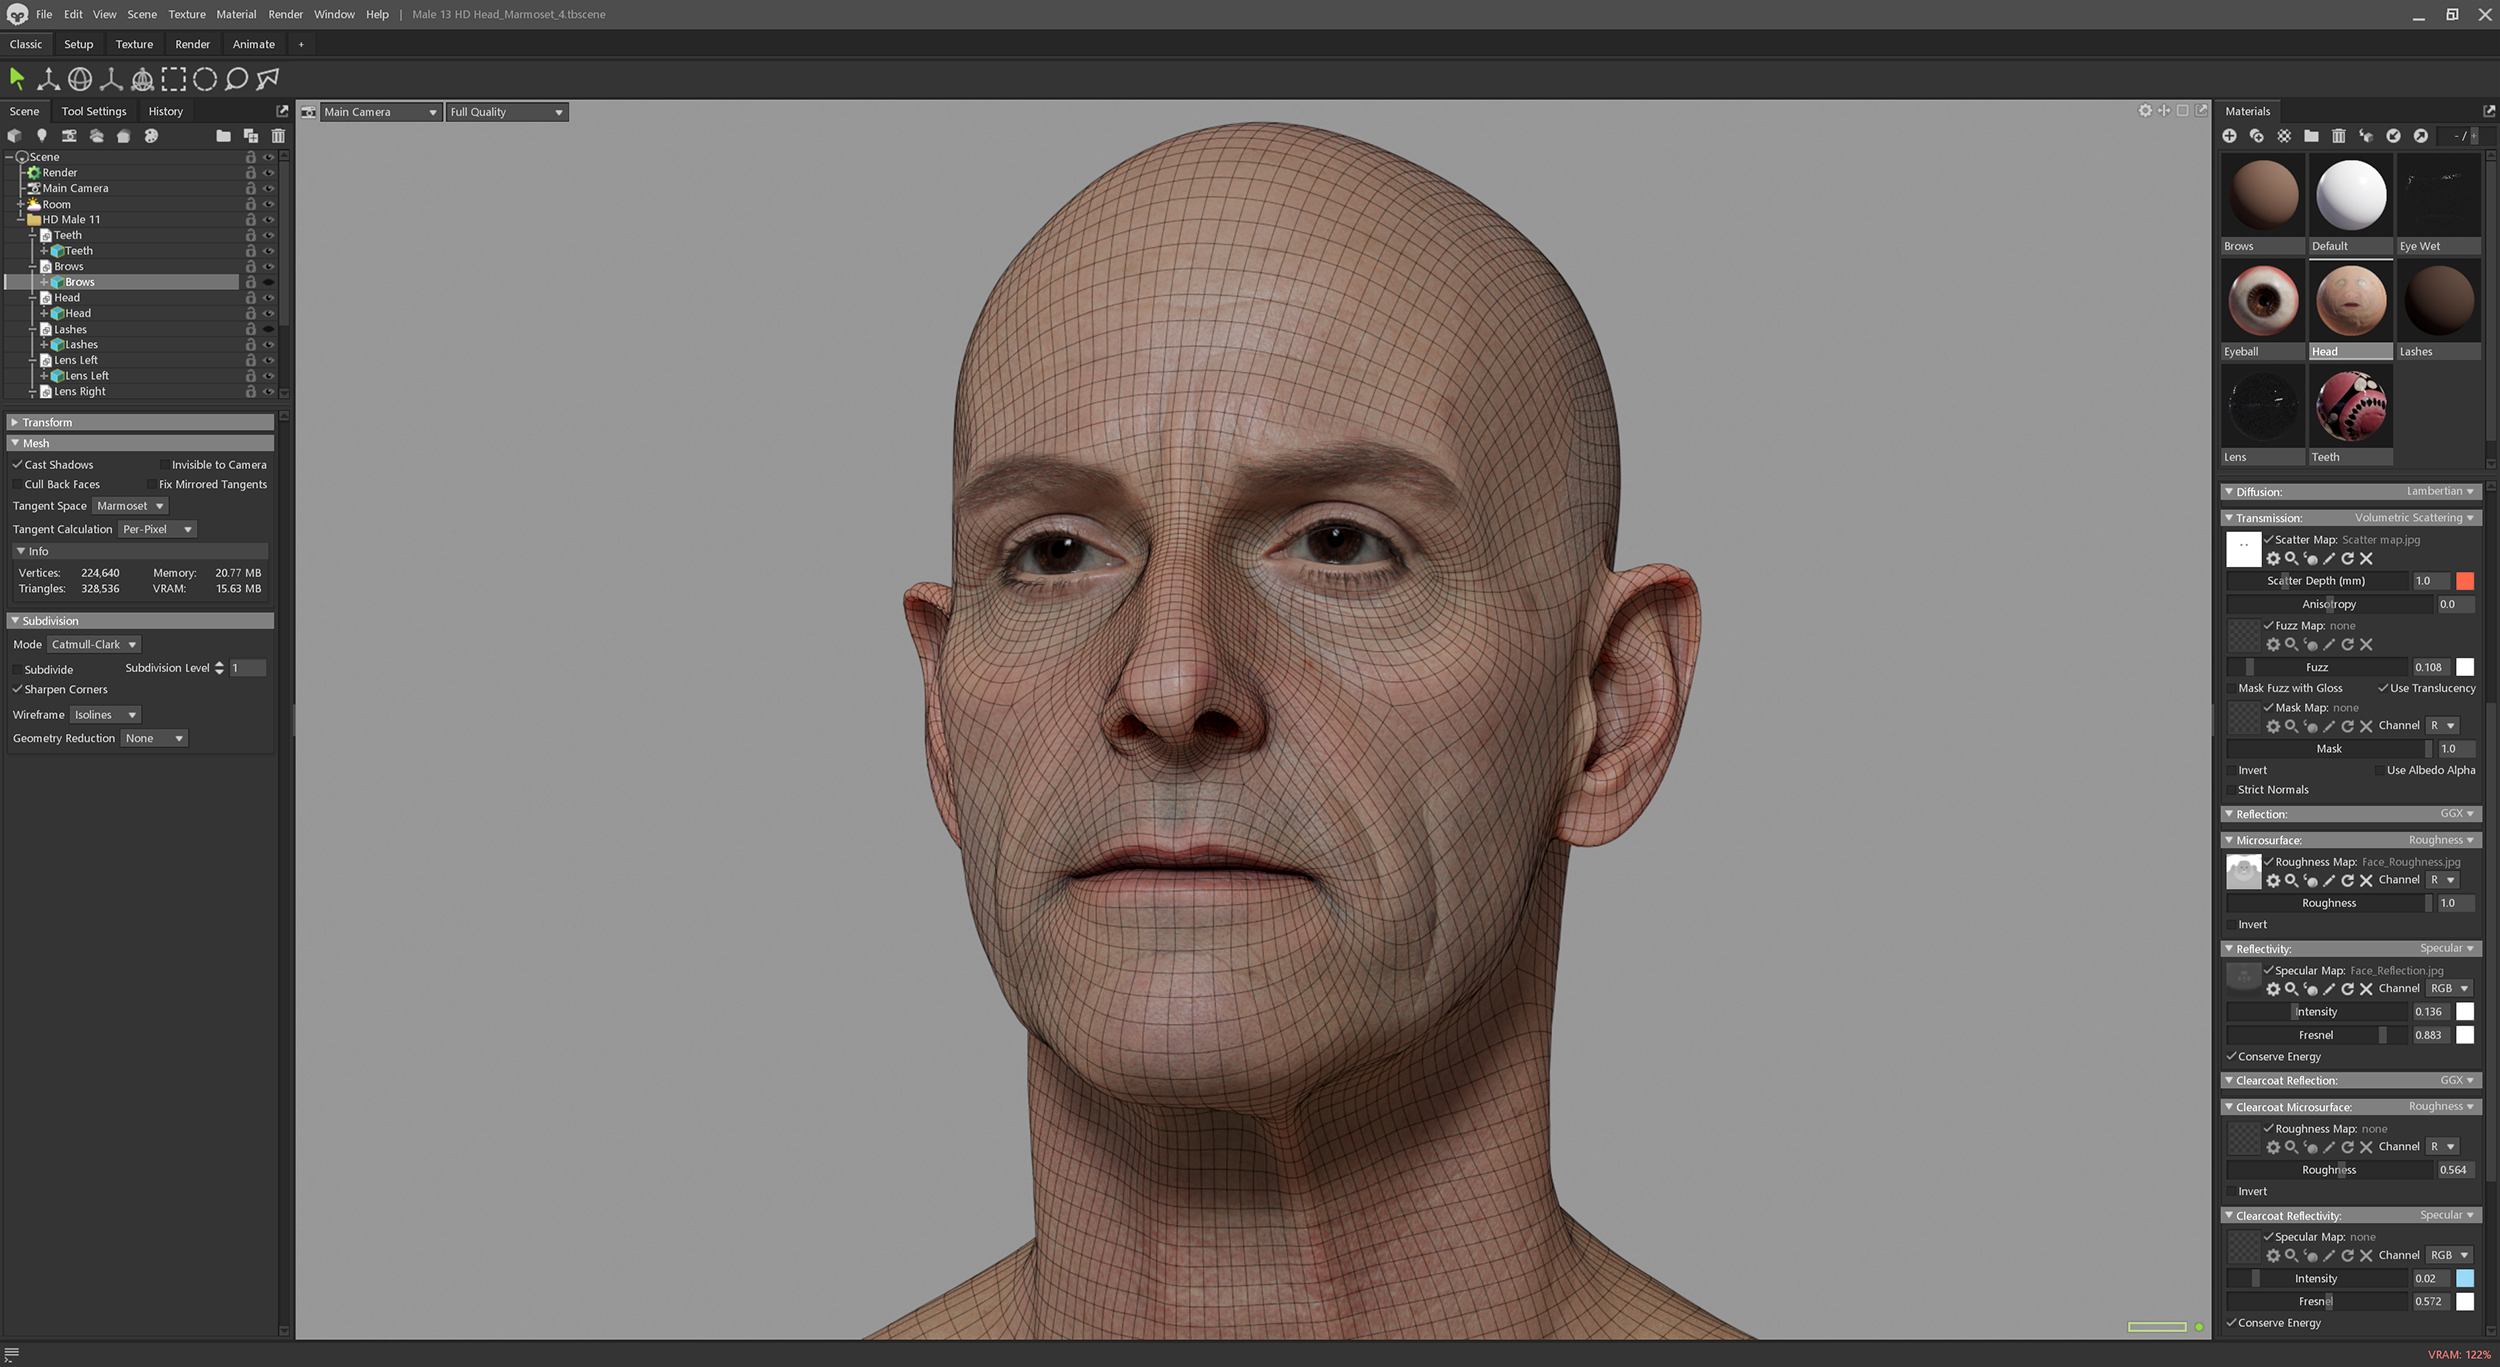This screenshot has height=1367, width=2500.
Task: Open the Lasso selection tool
Action: point(236,79)
